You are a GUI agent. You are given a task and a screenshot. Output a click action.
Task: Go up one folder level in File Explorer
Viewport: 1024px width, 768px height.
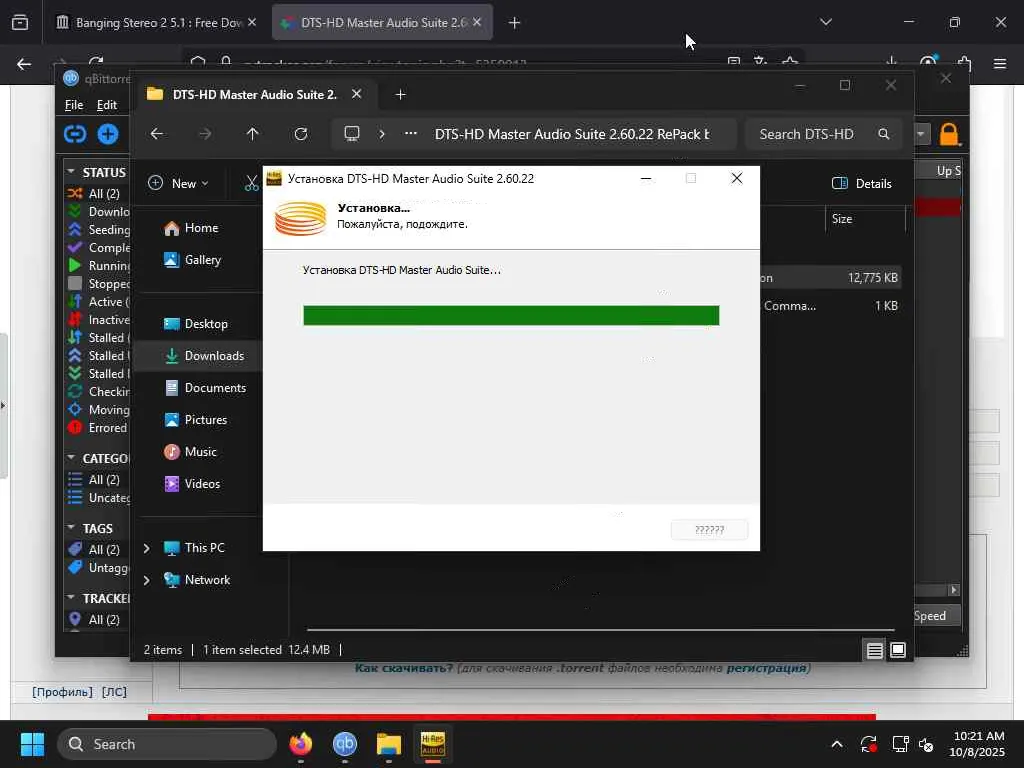[x=253, y=134]
